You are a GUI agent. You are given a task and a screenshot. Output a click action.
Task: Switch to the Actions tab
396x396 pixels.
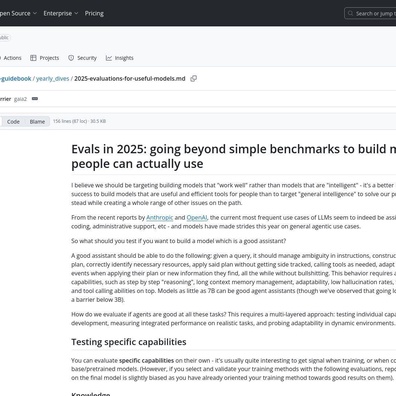pyautogui.click(x=11, y=58)
